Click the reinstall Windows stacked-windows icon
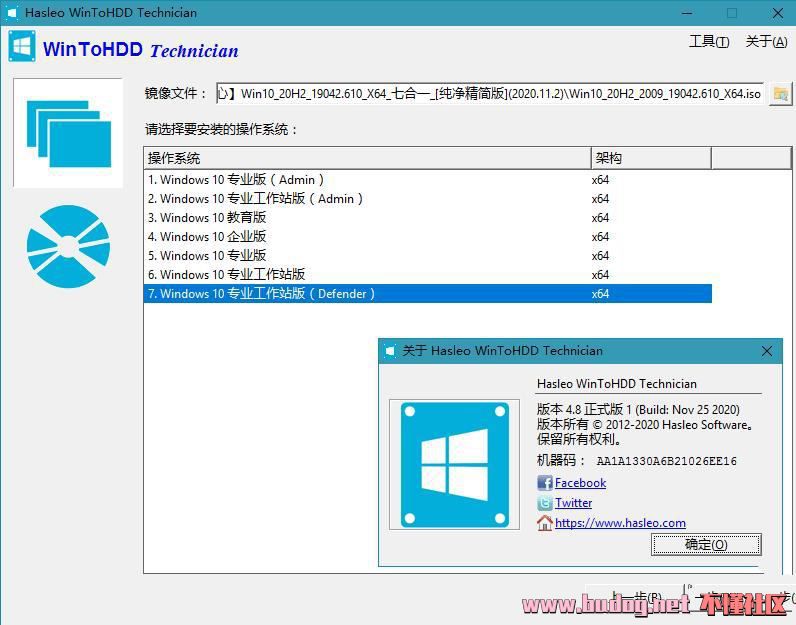Screen dimensions: 796x625 click(69, 134)
